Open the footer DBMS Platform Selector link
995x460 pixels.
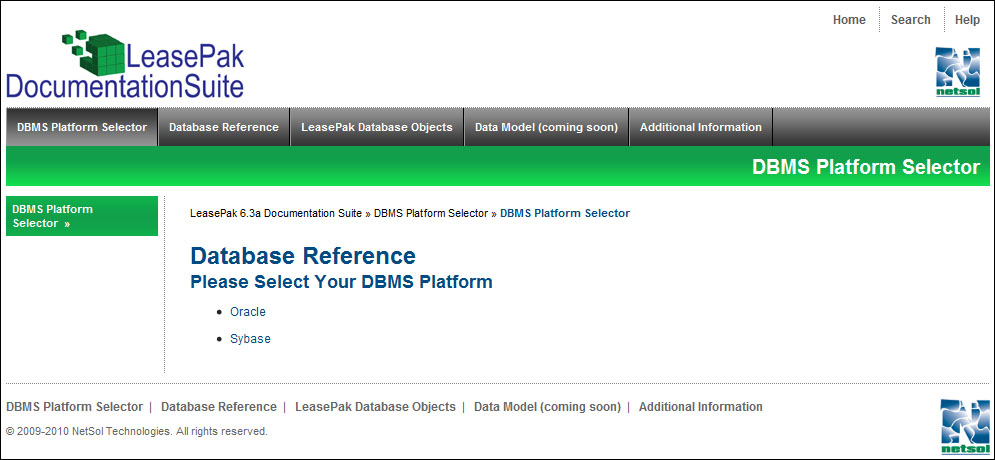pyautogui.click(x=74, y=407)
